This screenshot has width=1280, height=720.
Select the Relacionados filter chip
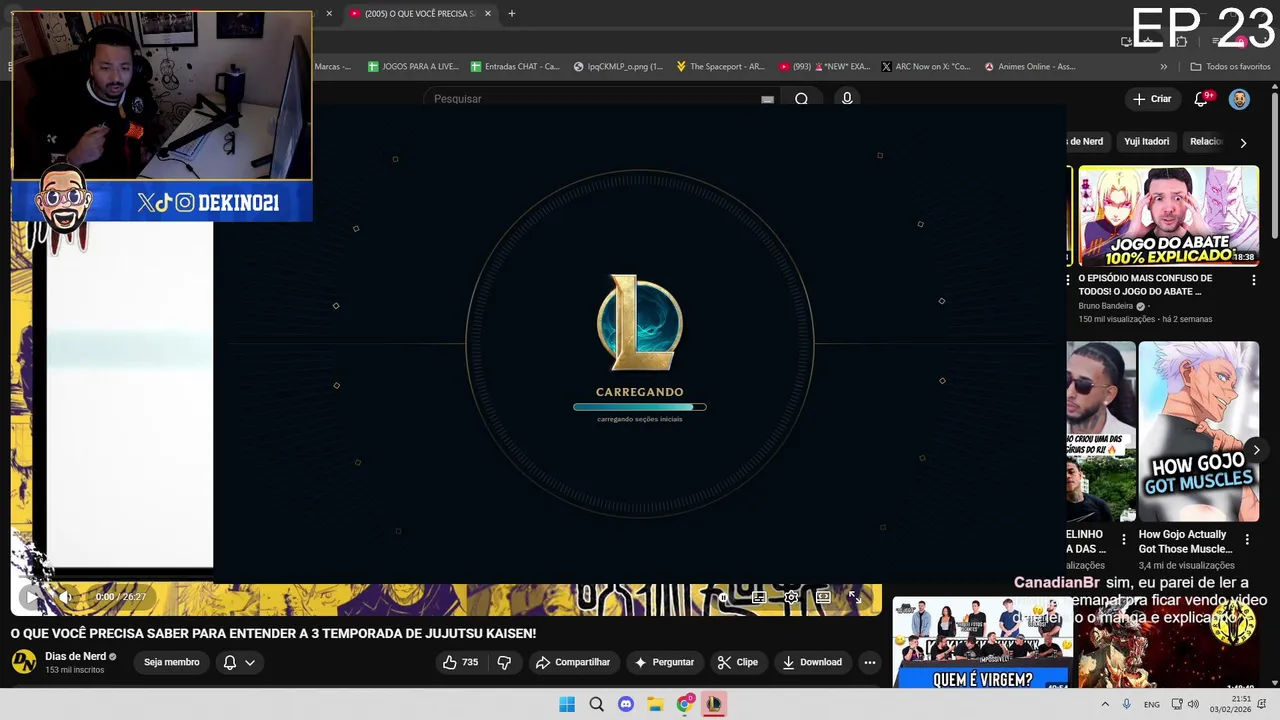(1205, 142)
